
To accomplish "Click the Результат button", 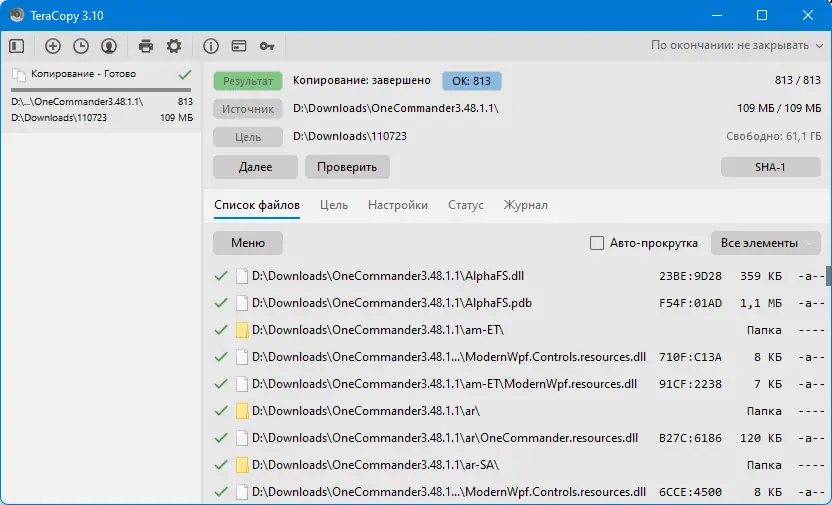I will [x=248, y=81].
